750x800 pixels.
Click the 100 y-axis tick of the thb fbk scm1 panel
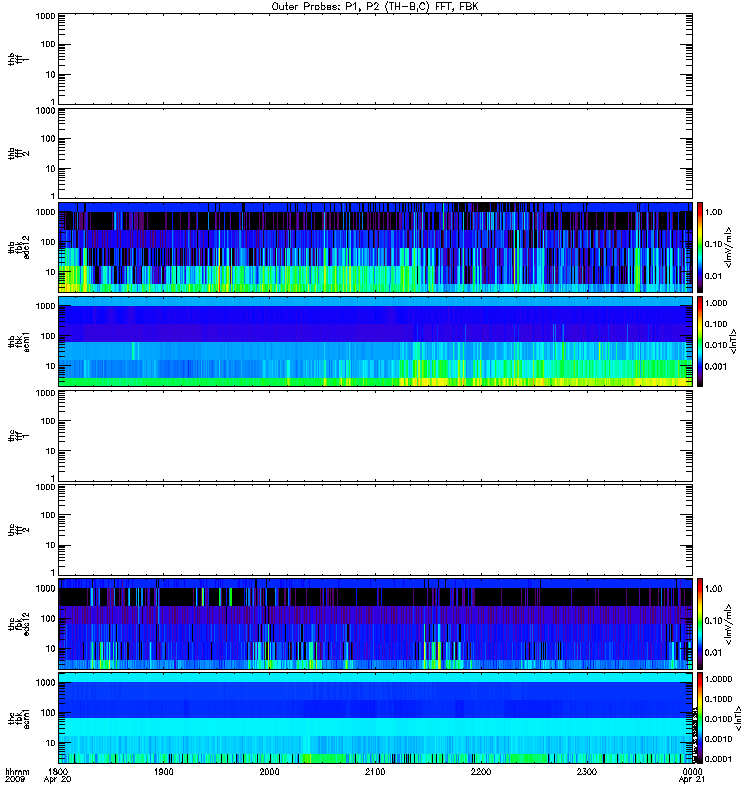pos(48,336)
